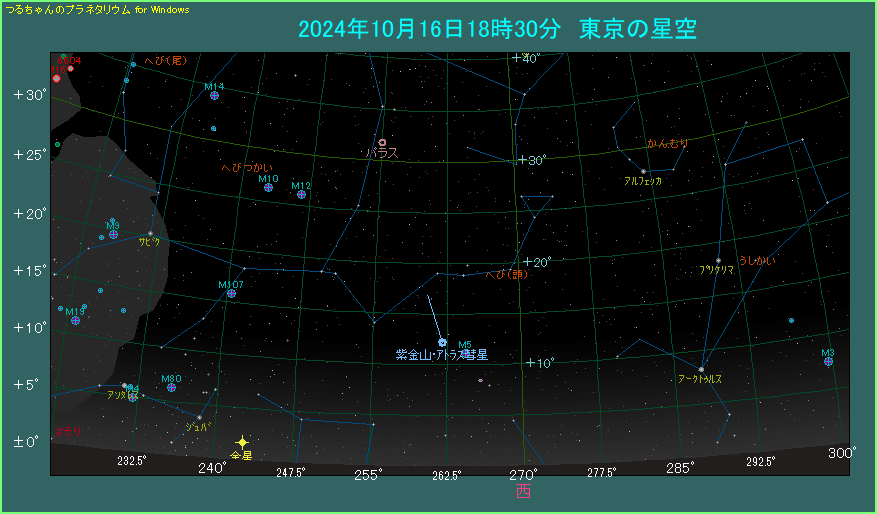Click the へびつかい constellation label
This screenshot has width=877, height=514.
(246, 168)
